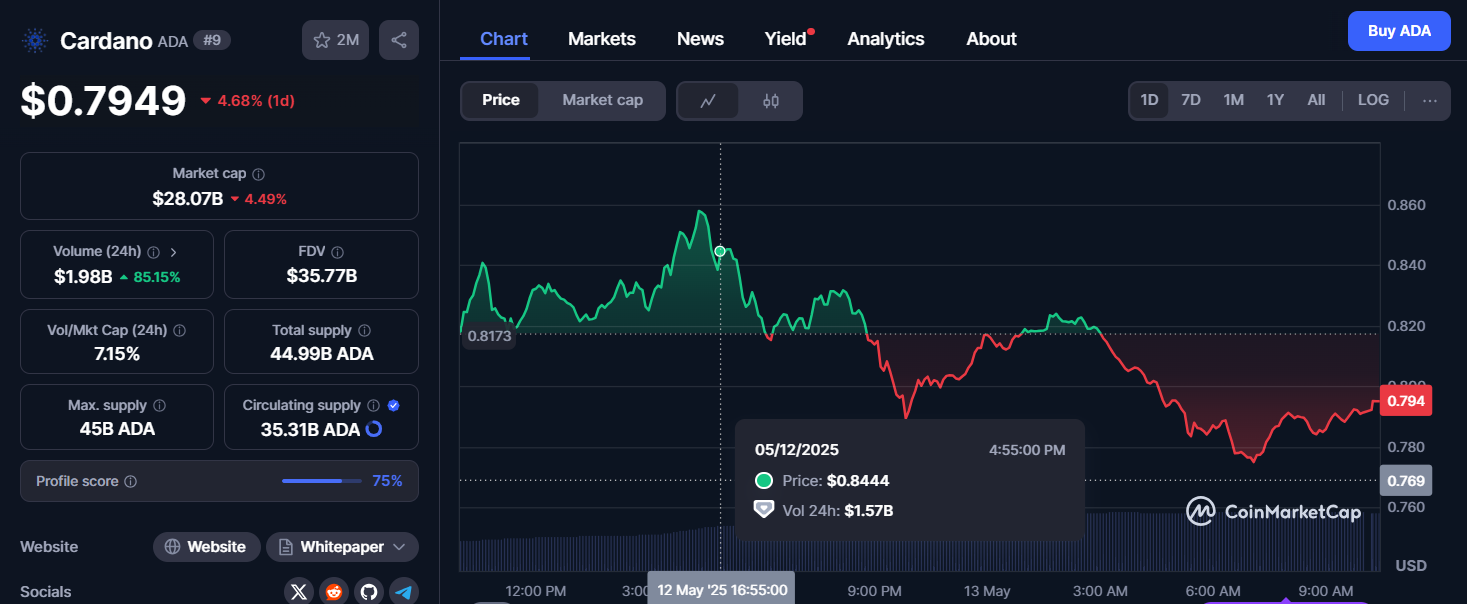This screenshot has width=1467, height=604.
Task: Expand Volume (24h) details arrow
Action: click(x=173, y=252)
